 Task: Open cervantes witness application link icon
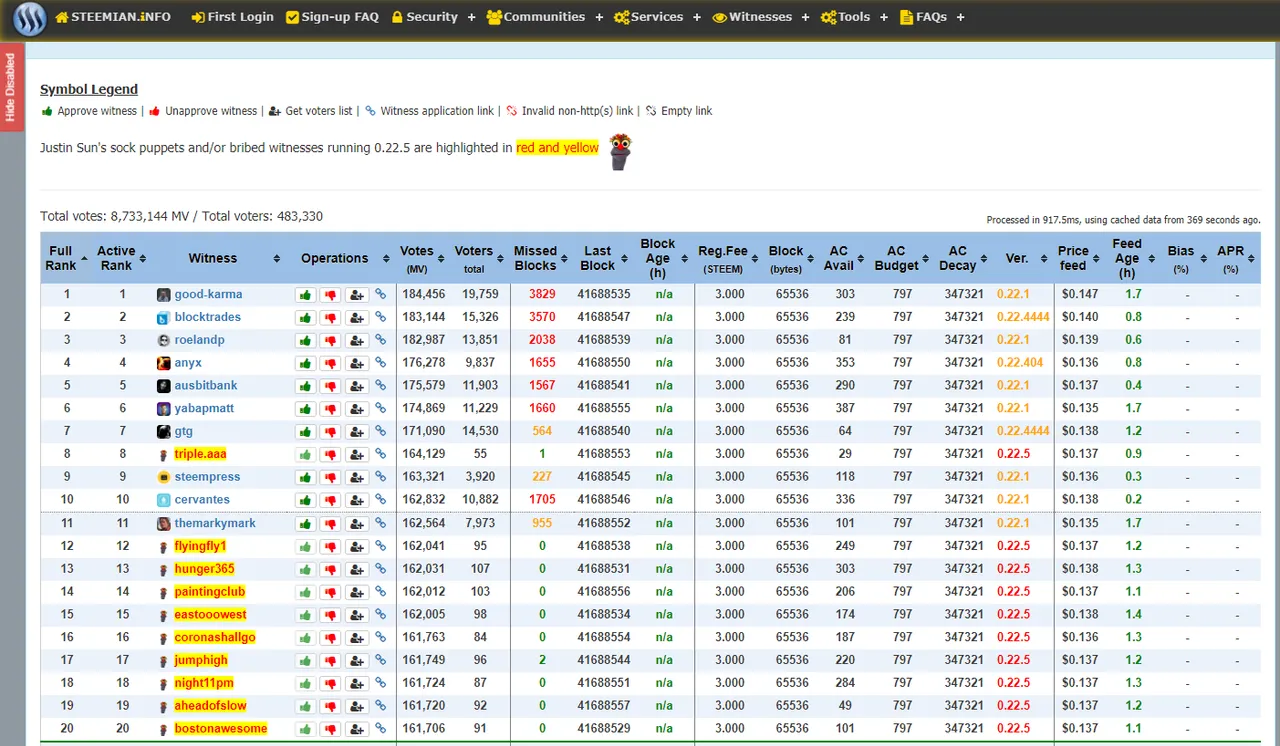point(380,500)
